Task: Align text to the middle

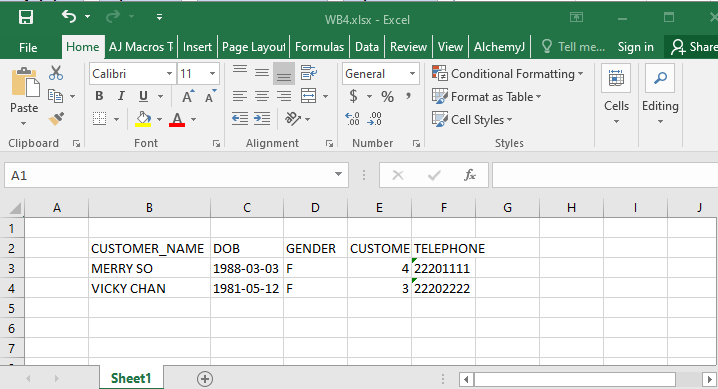Action: 261,74
